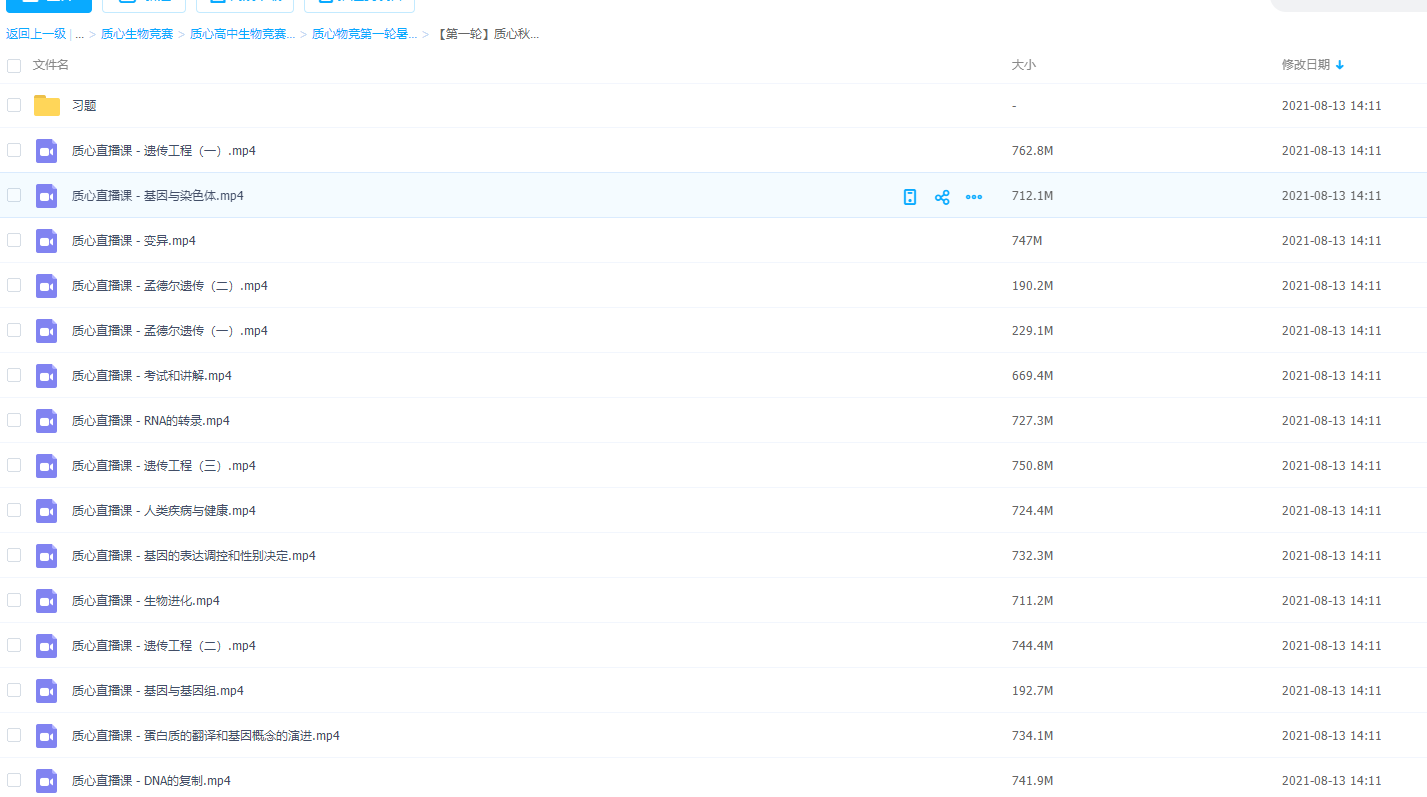Click share icon on 基因与染色体.mp4 row
This screenshot has height=797, width=1427.
[x=942, y=197]
